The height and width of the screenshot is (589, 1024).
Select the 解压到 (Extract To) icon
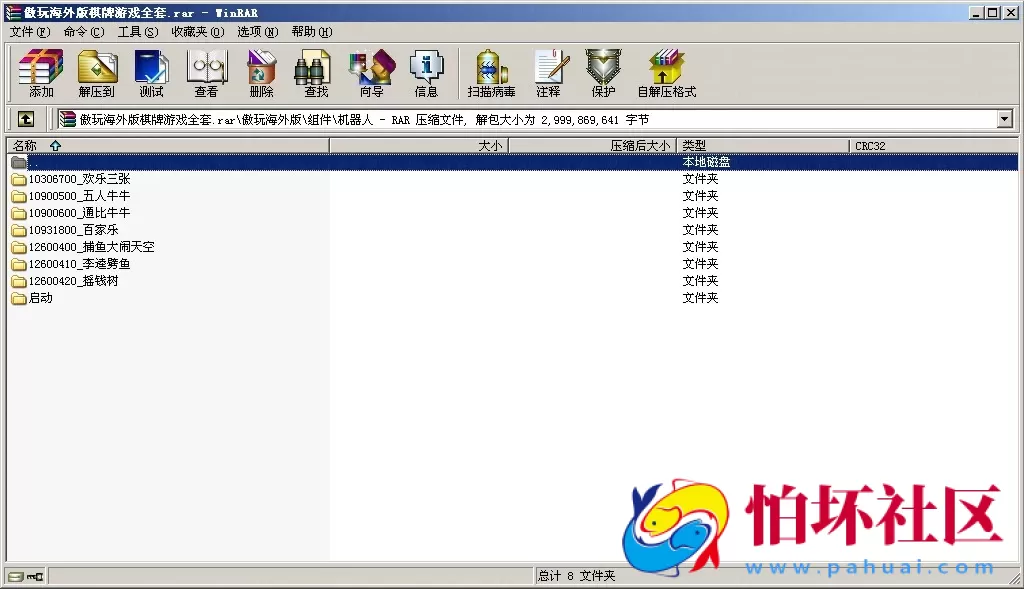click(97, 72)
